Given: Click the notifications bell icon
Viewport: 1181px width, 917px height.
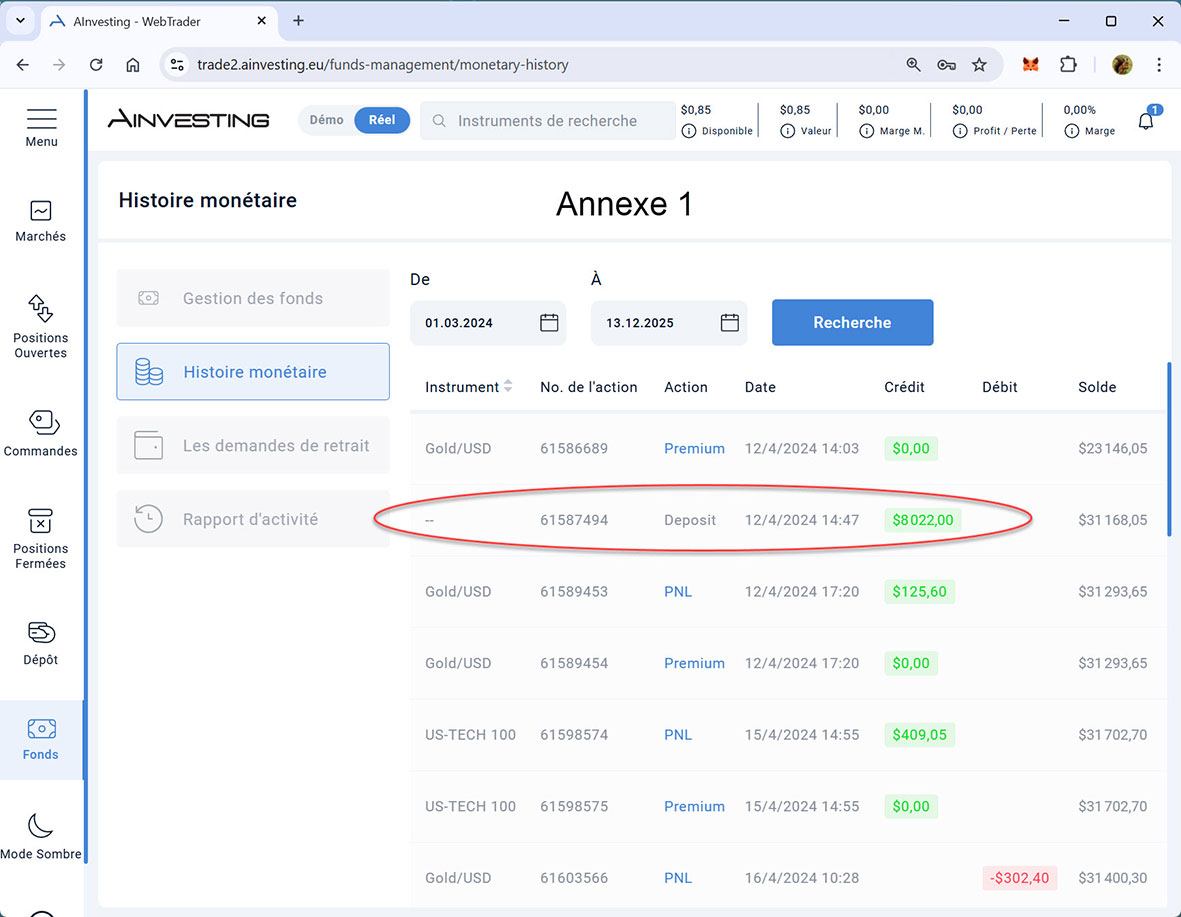Looking at the screenshot, I should point(1146,121).
